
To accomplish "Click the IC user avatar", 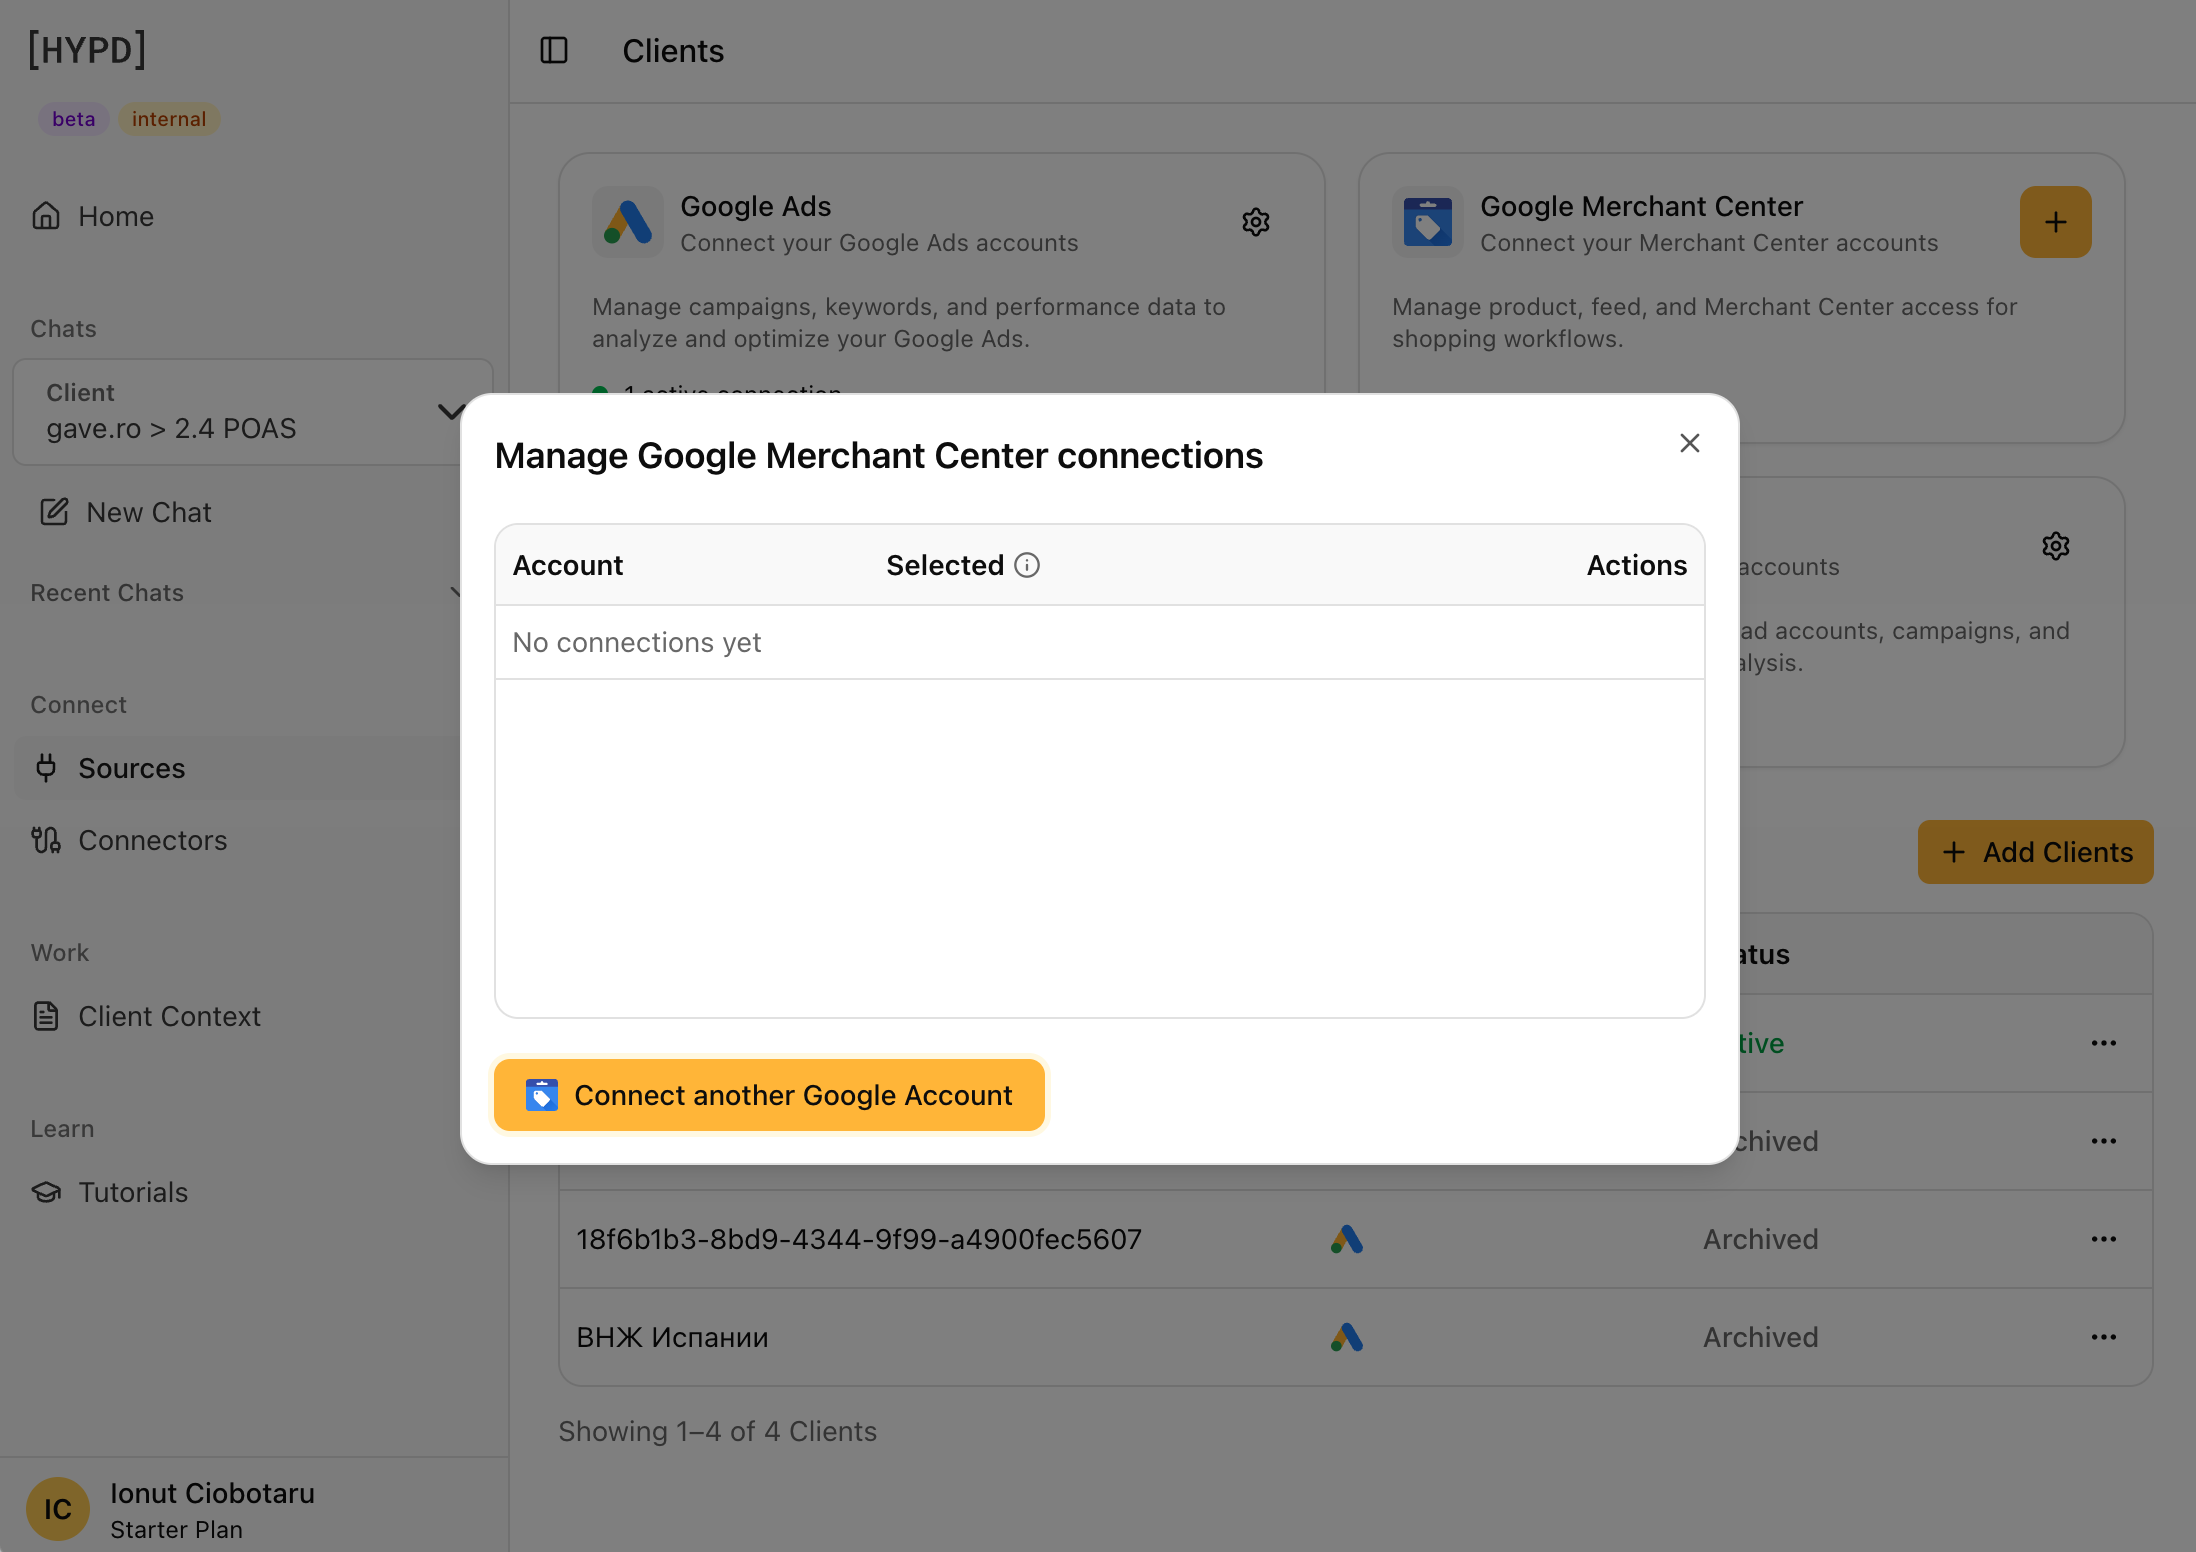I will coord(57,1509).
